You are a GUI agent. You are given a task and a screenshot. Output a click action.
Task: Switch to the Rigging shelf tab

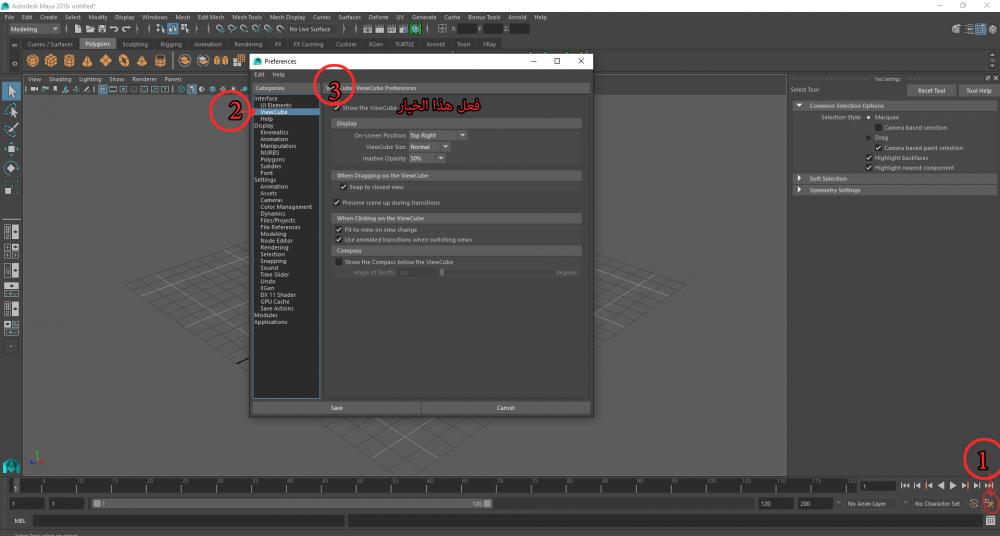[171, 44]
